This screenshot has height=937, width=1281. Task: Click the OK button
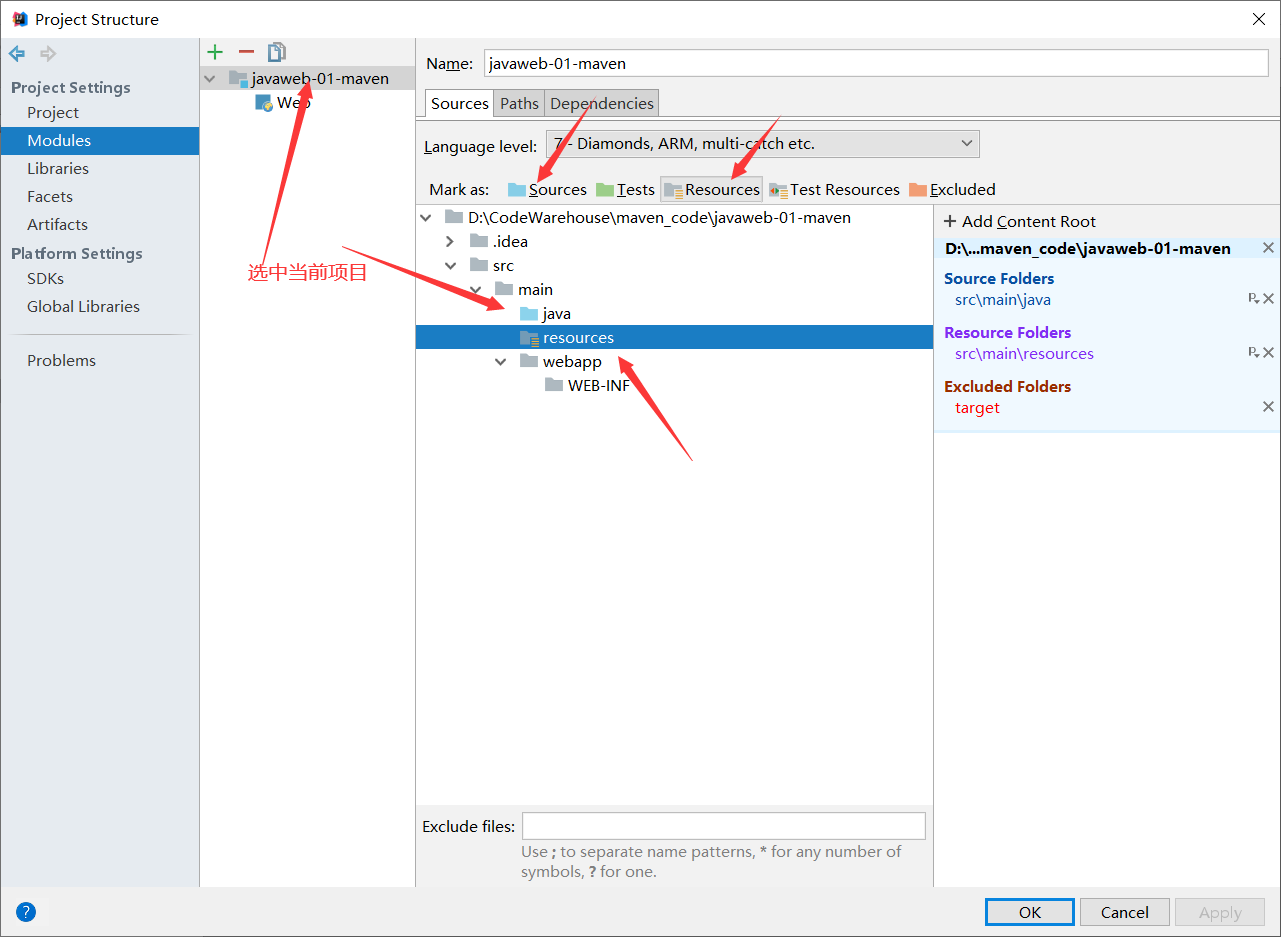[x=1030, y=912]
